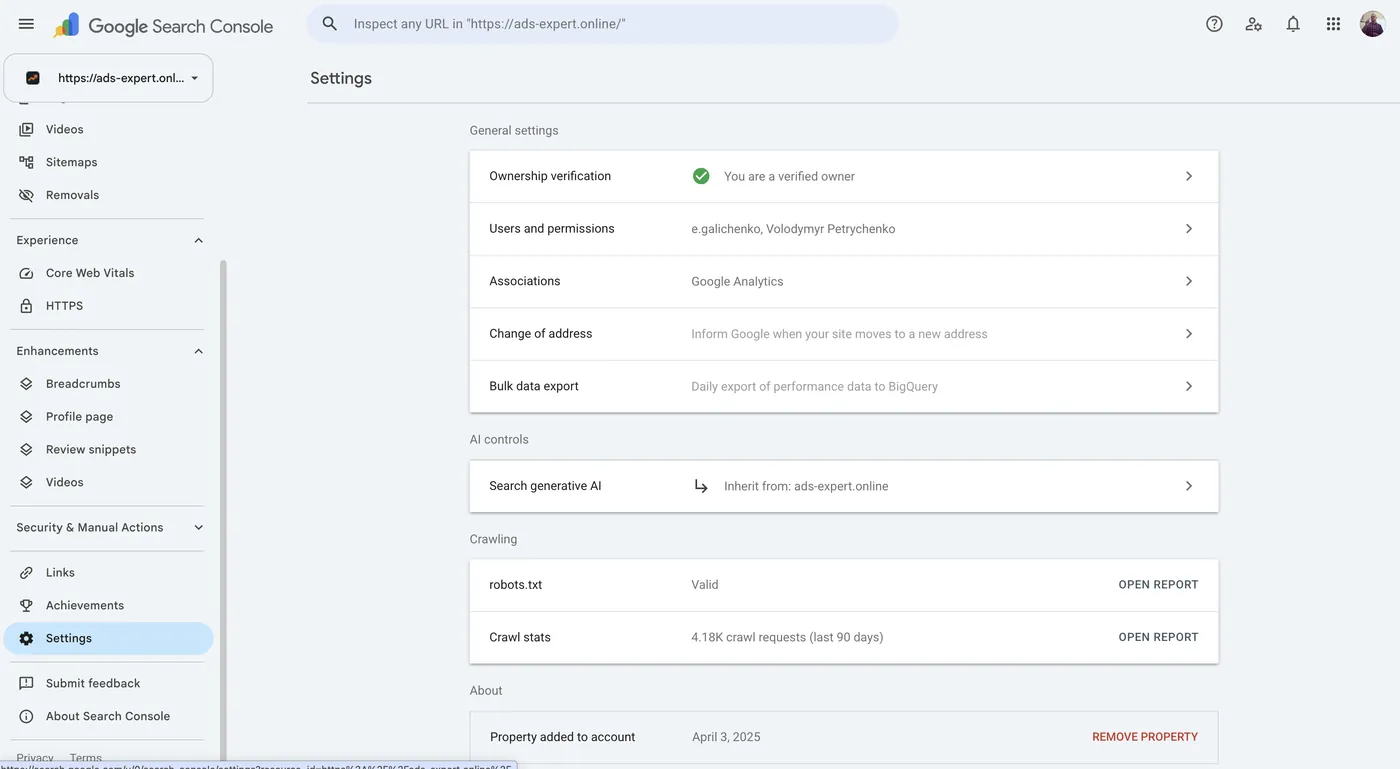
Task: Open Search generative AI row chevron
Action: pos(1188,486)
